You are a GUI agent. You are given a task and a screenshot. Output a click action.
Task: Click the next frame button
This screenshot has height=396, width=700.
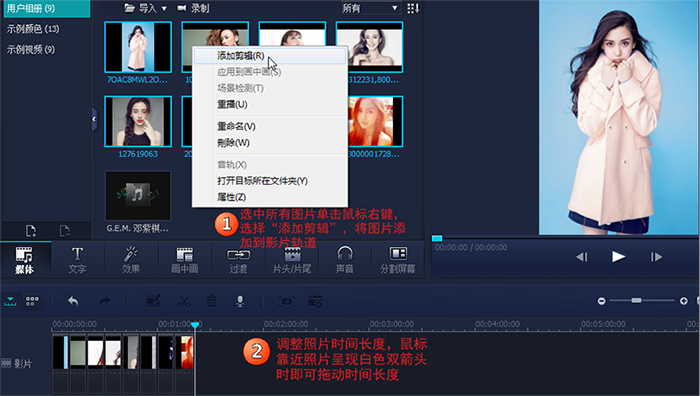point(656,257)
